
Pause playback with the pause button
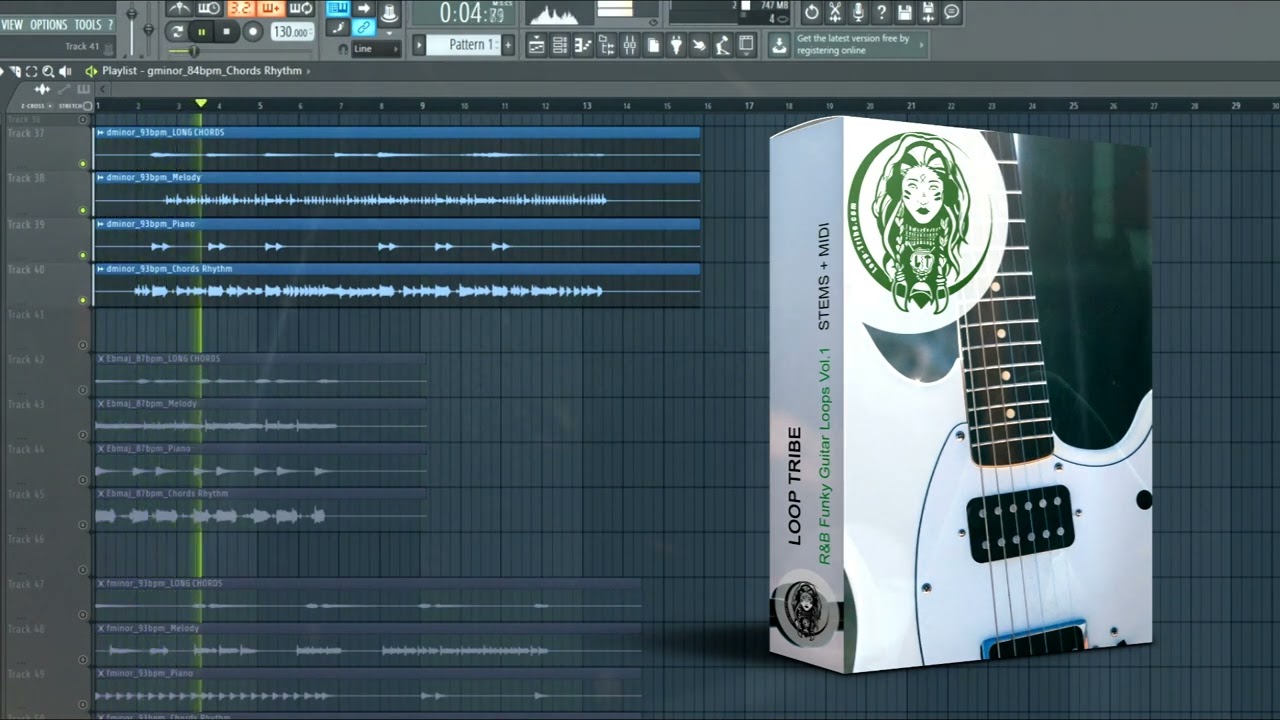[202, 33]
